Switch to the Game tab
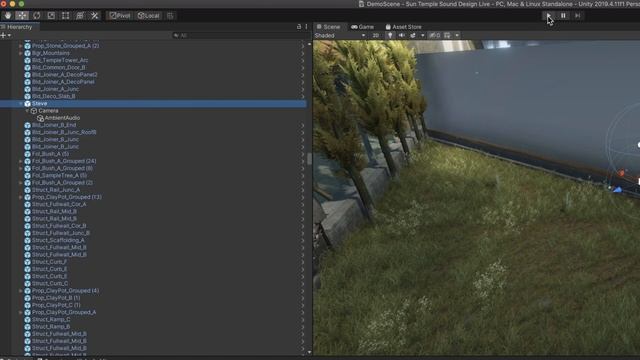Image resolution: width=640 pixels, height=360 pixels. 362,27
